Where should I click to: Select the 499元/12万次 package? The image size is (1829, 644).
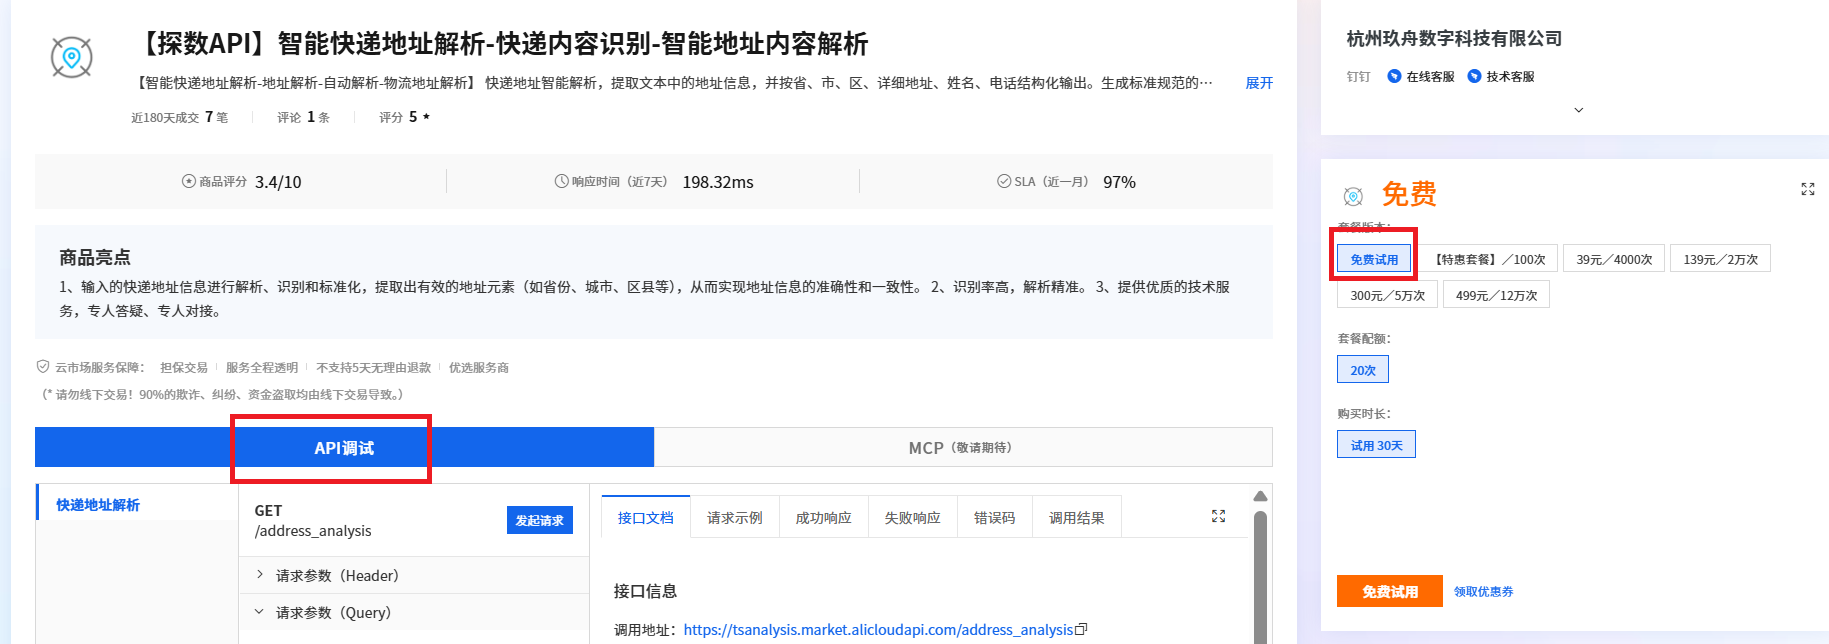coord(1496,295)
